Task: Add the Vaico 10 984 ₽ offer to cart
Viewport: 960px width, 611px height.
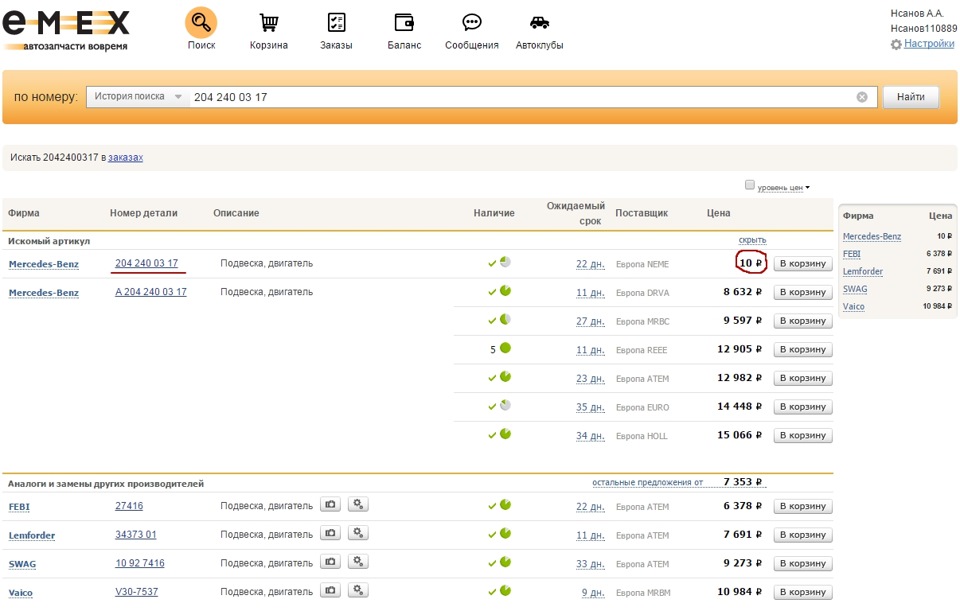Action: coord(803,592)
